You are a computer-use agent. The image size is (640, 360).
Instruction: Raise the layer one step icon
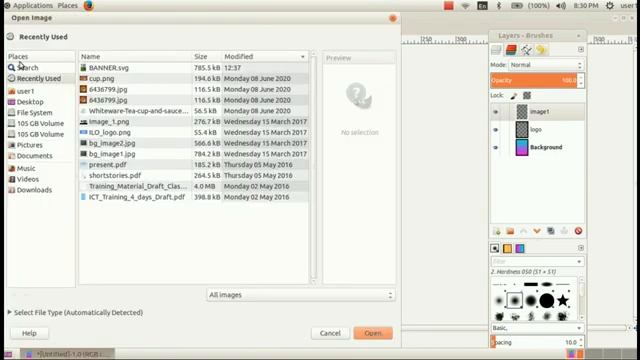point(524,231)
